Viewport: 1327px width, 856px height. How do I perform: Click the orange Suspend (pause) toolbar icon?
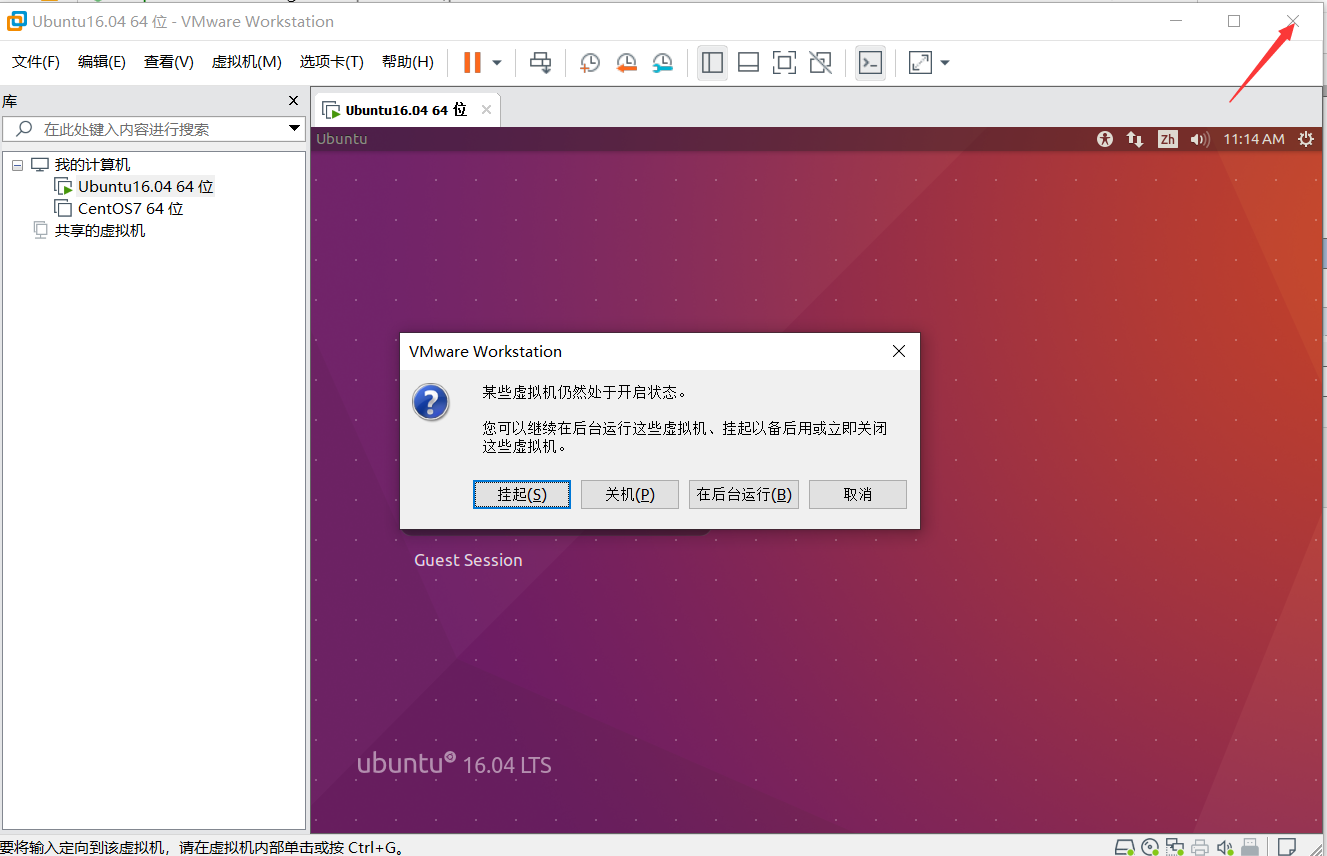pos(472,63)
